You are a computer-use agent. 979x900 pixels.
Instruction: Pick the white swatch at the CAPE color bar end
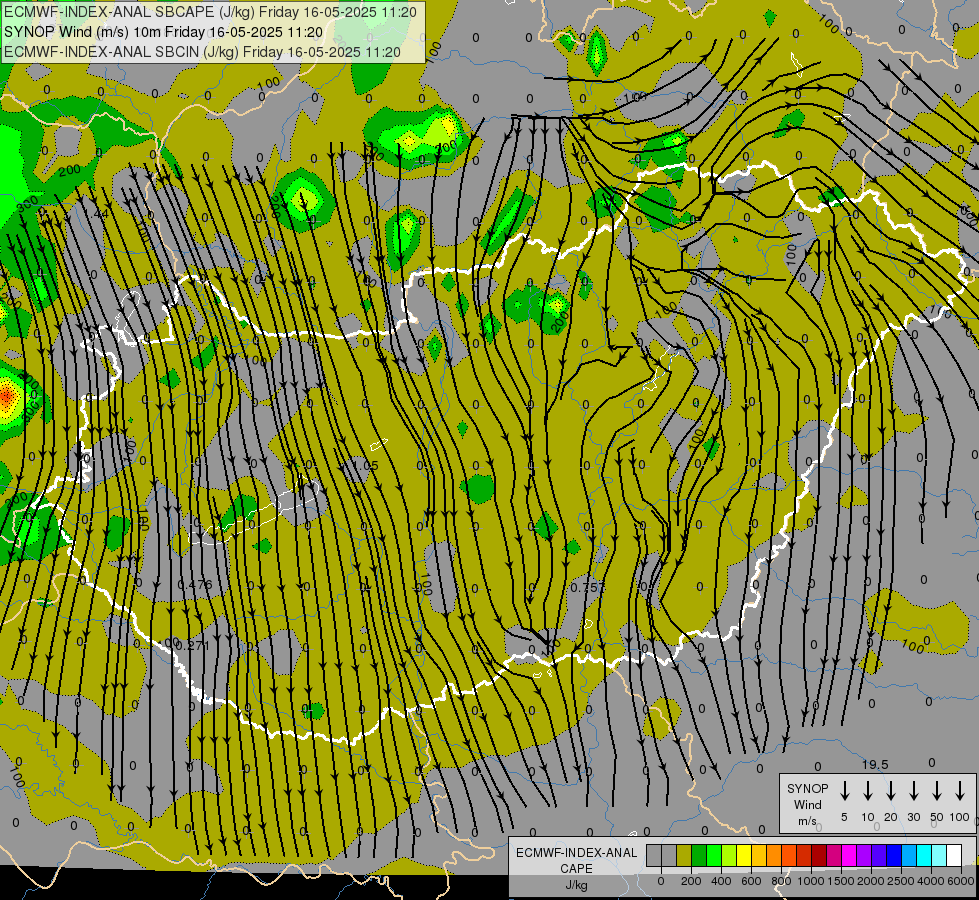click(954, 855)
